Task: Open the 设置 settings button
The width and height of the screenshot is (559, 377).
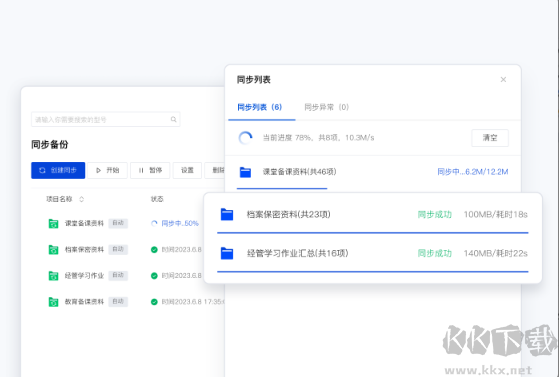Action: click(x=187, y=170)
